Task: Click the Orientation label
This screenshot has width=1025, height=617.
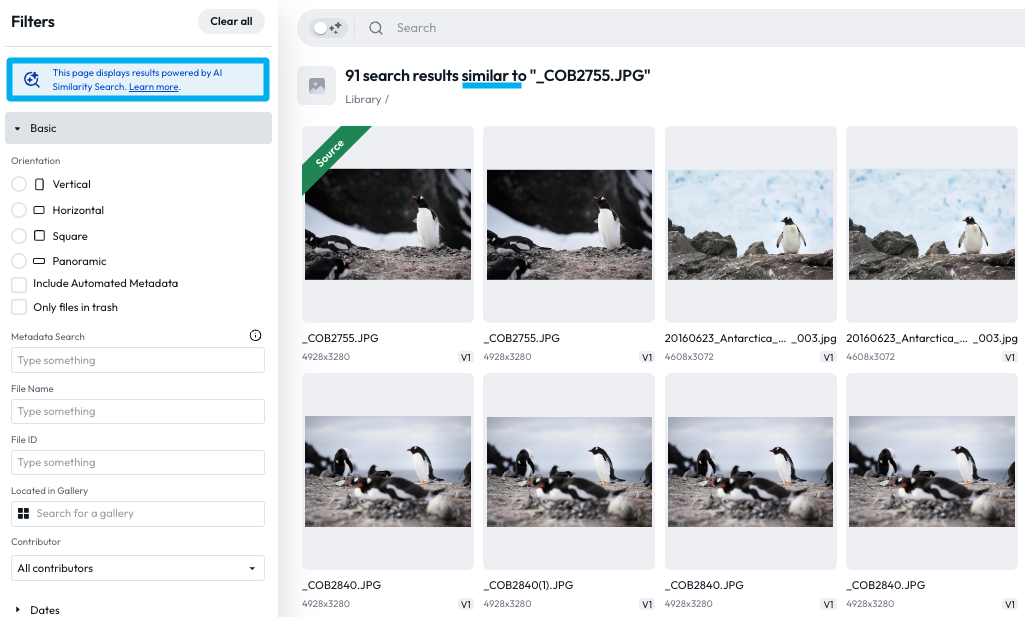Action: 35,161
